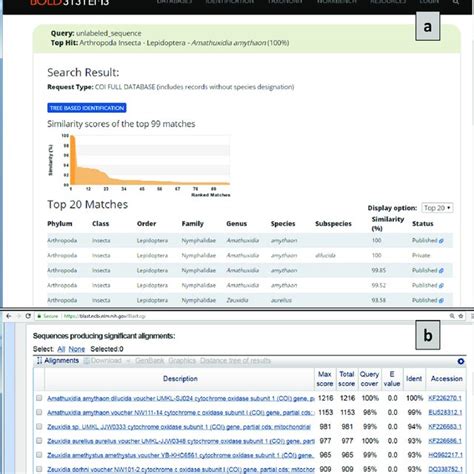
Task: Click the Download icon in alignments toolbar
Action: click(87, 361)
